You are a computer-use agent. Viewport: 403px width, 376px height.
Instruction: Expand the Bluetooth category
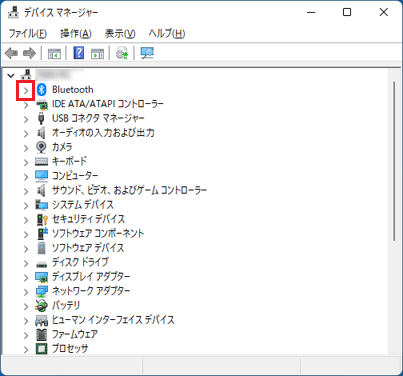pyautogui.click(x=26, y=90)
